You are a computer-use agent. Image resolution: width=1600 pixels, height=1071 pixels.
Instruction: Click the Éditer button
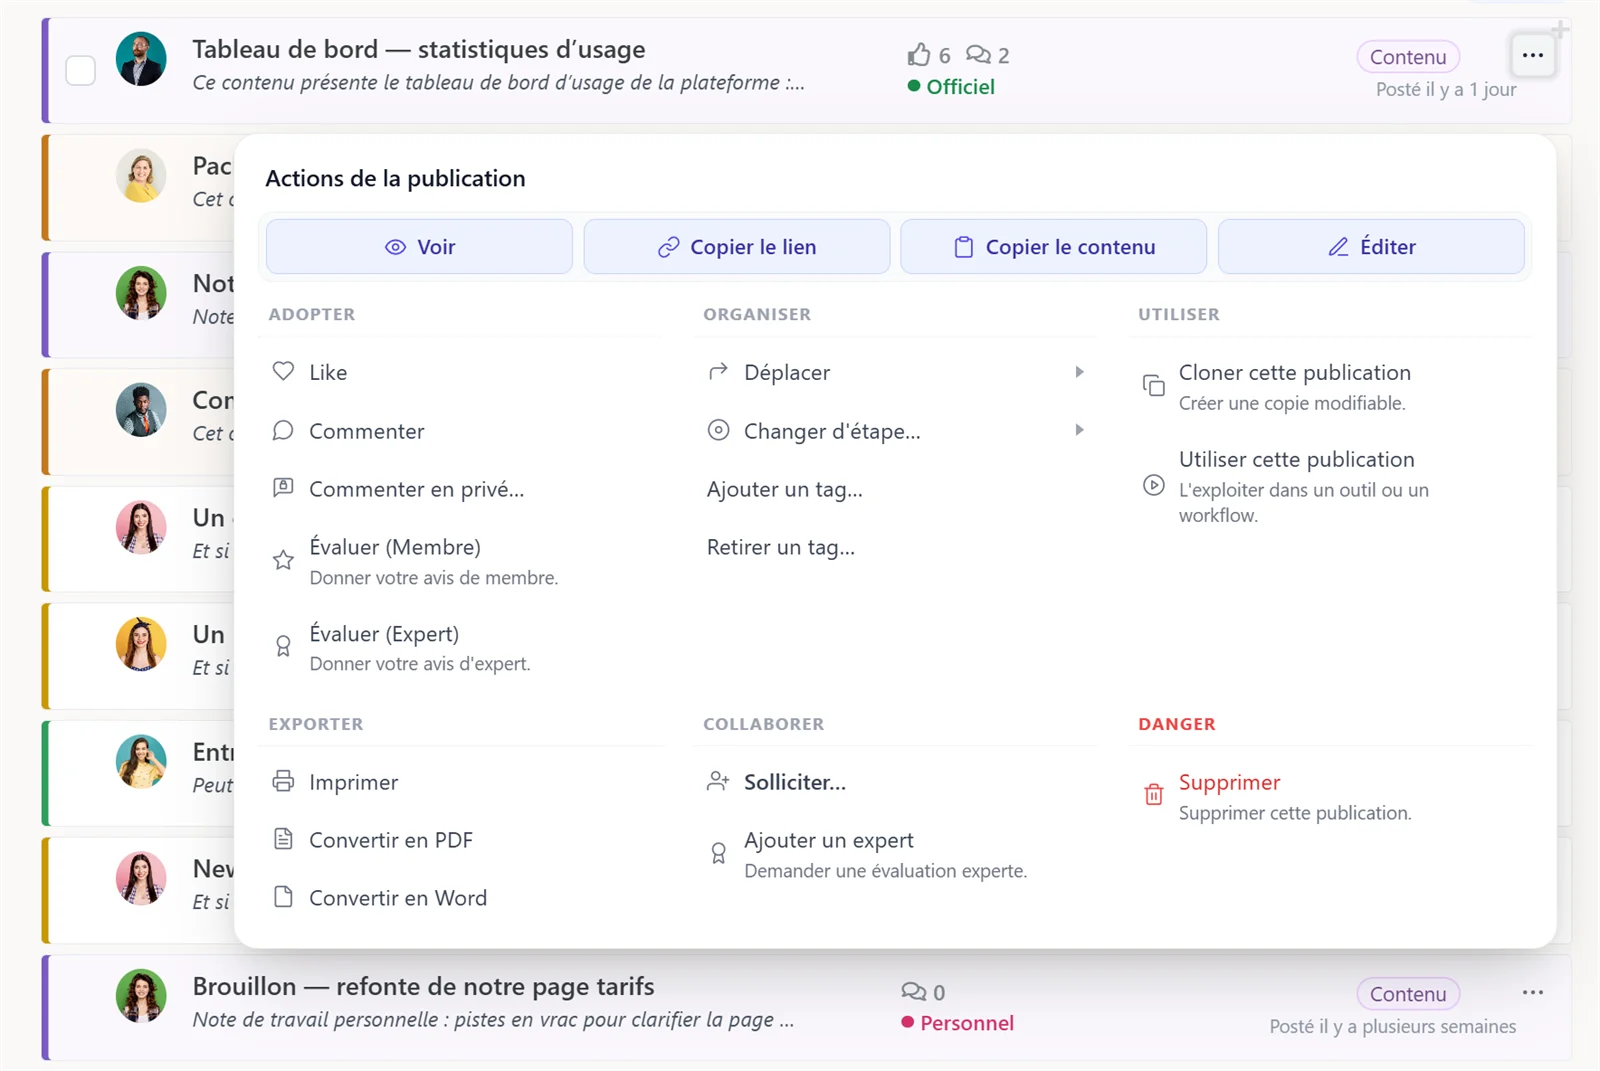point(1371,246)
